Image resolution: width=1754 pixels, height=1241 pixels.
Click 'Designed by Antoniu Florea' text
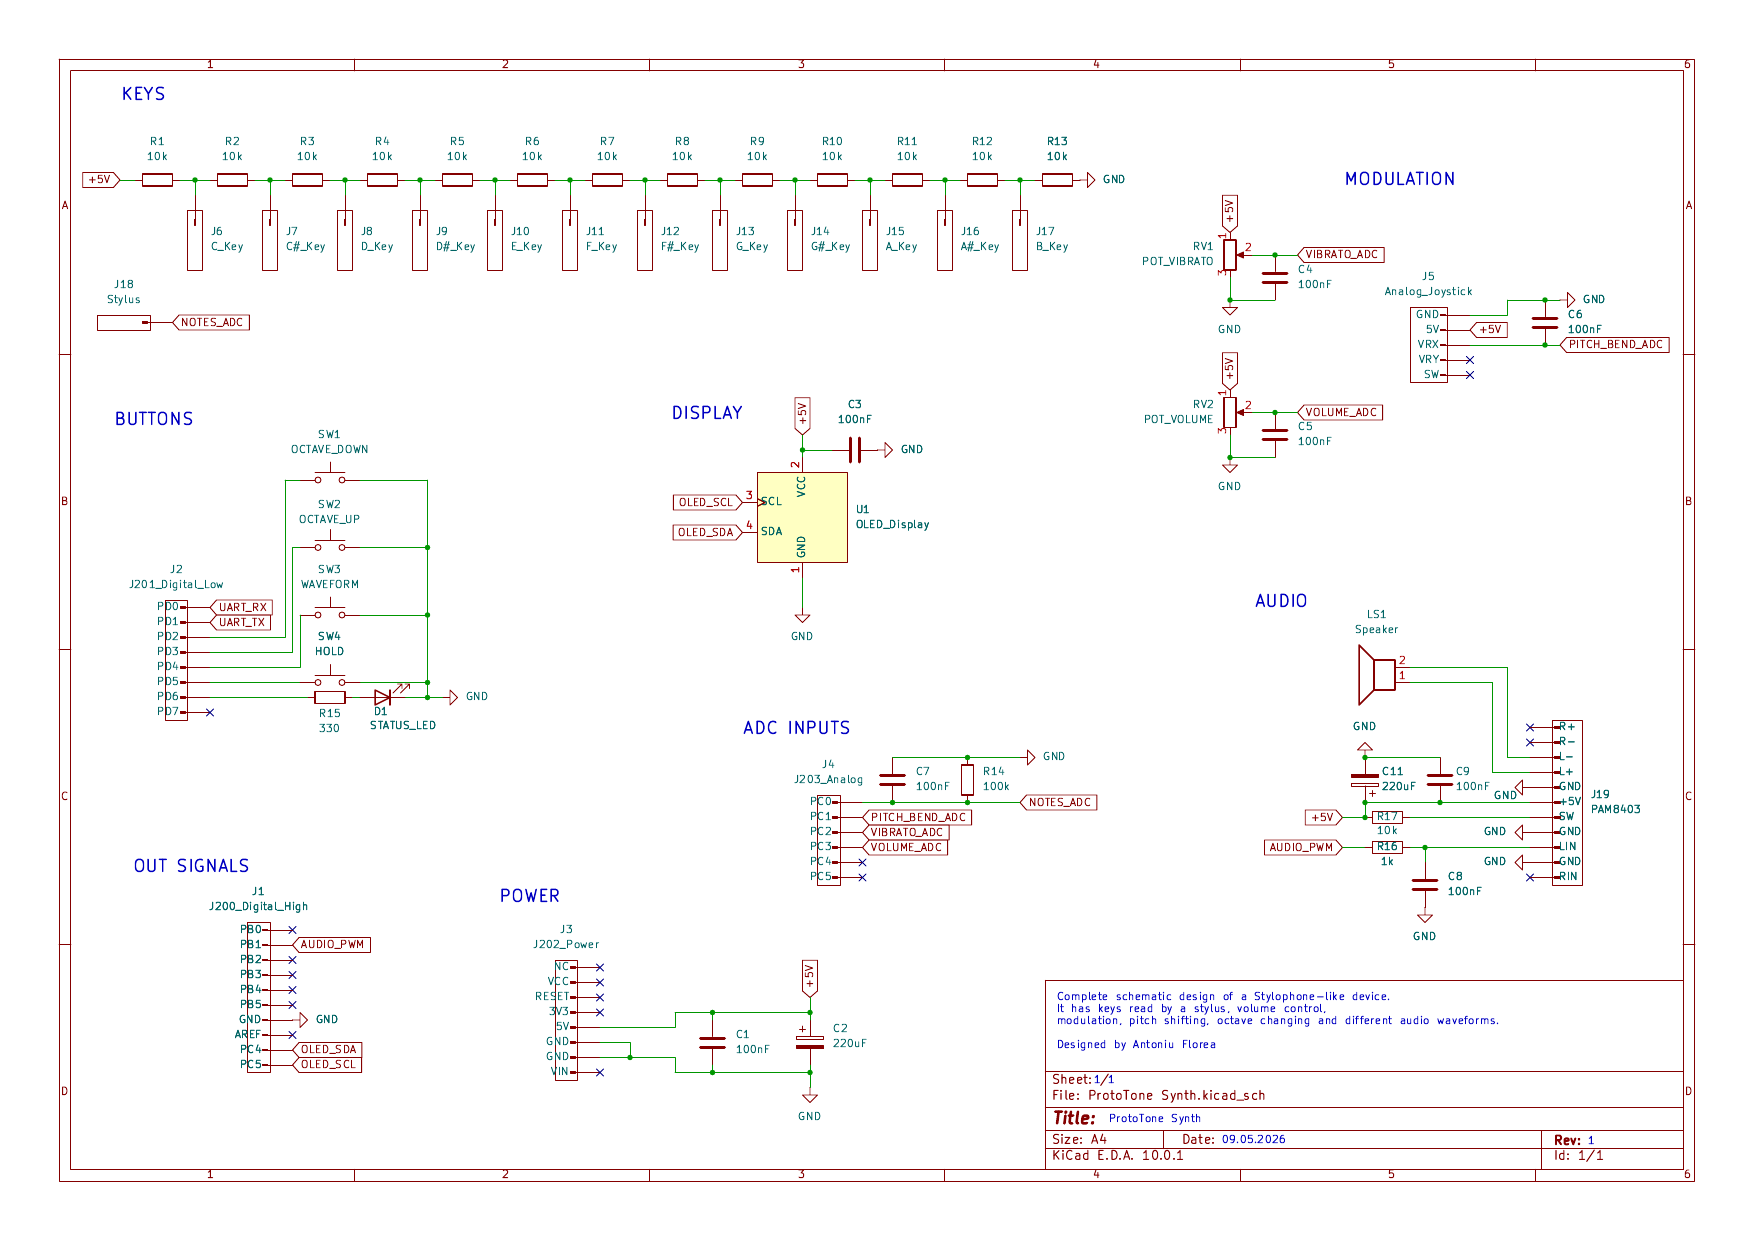(1136, 1045)
